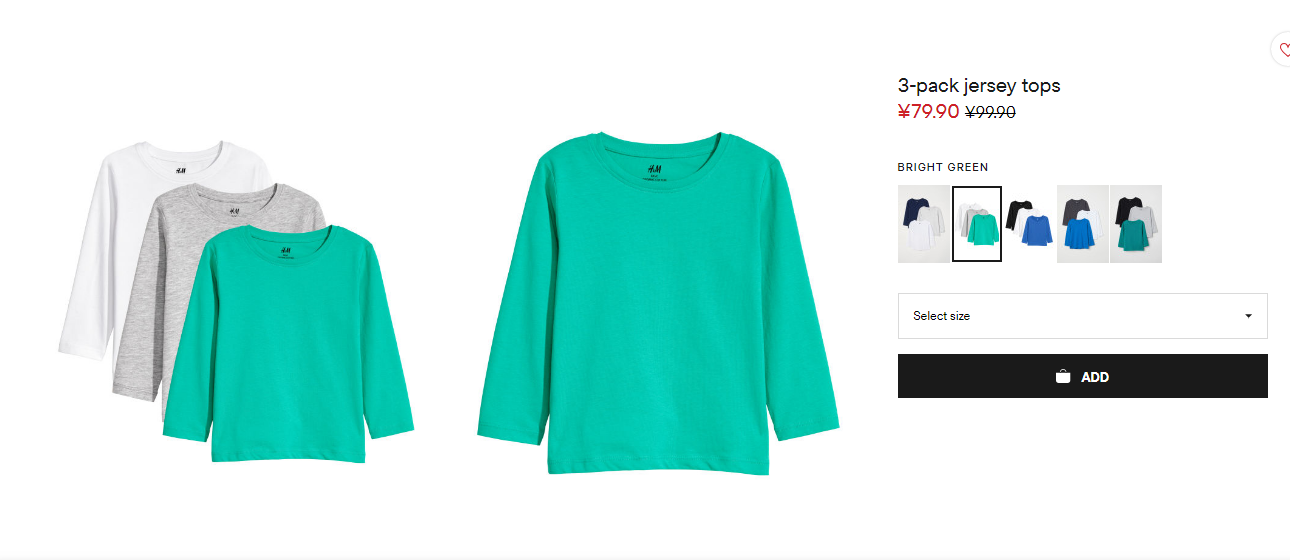Click the shopping bag icon beside ADD

click(x=1063, y=377)
